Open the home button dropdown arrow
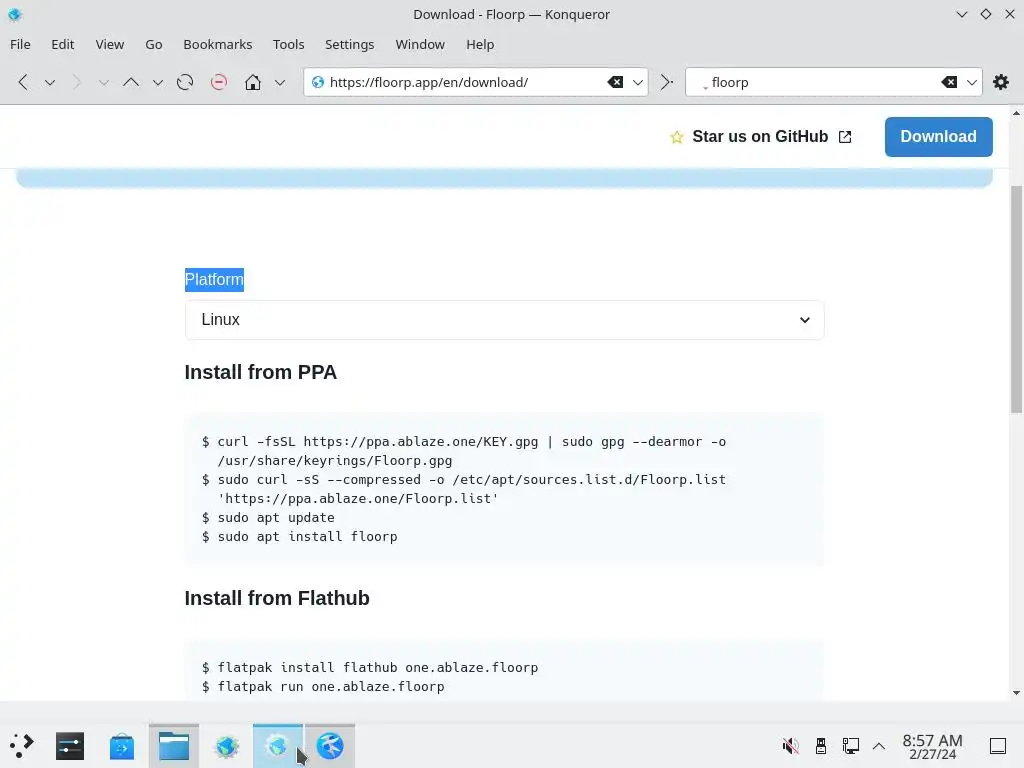Viewport: 1024px width, 768px height. 280,83
